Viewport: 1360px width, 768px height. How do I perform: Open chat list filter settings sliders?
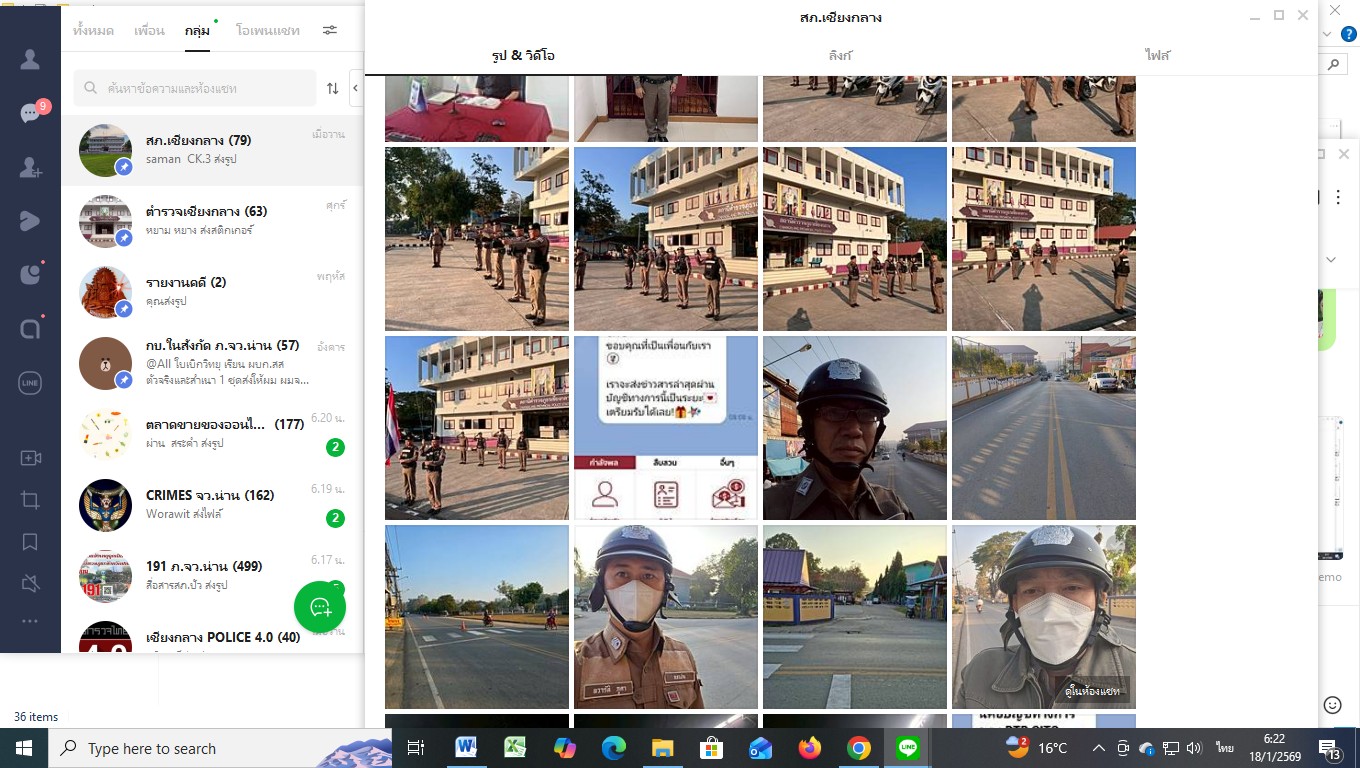coord(330,31)
